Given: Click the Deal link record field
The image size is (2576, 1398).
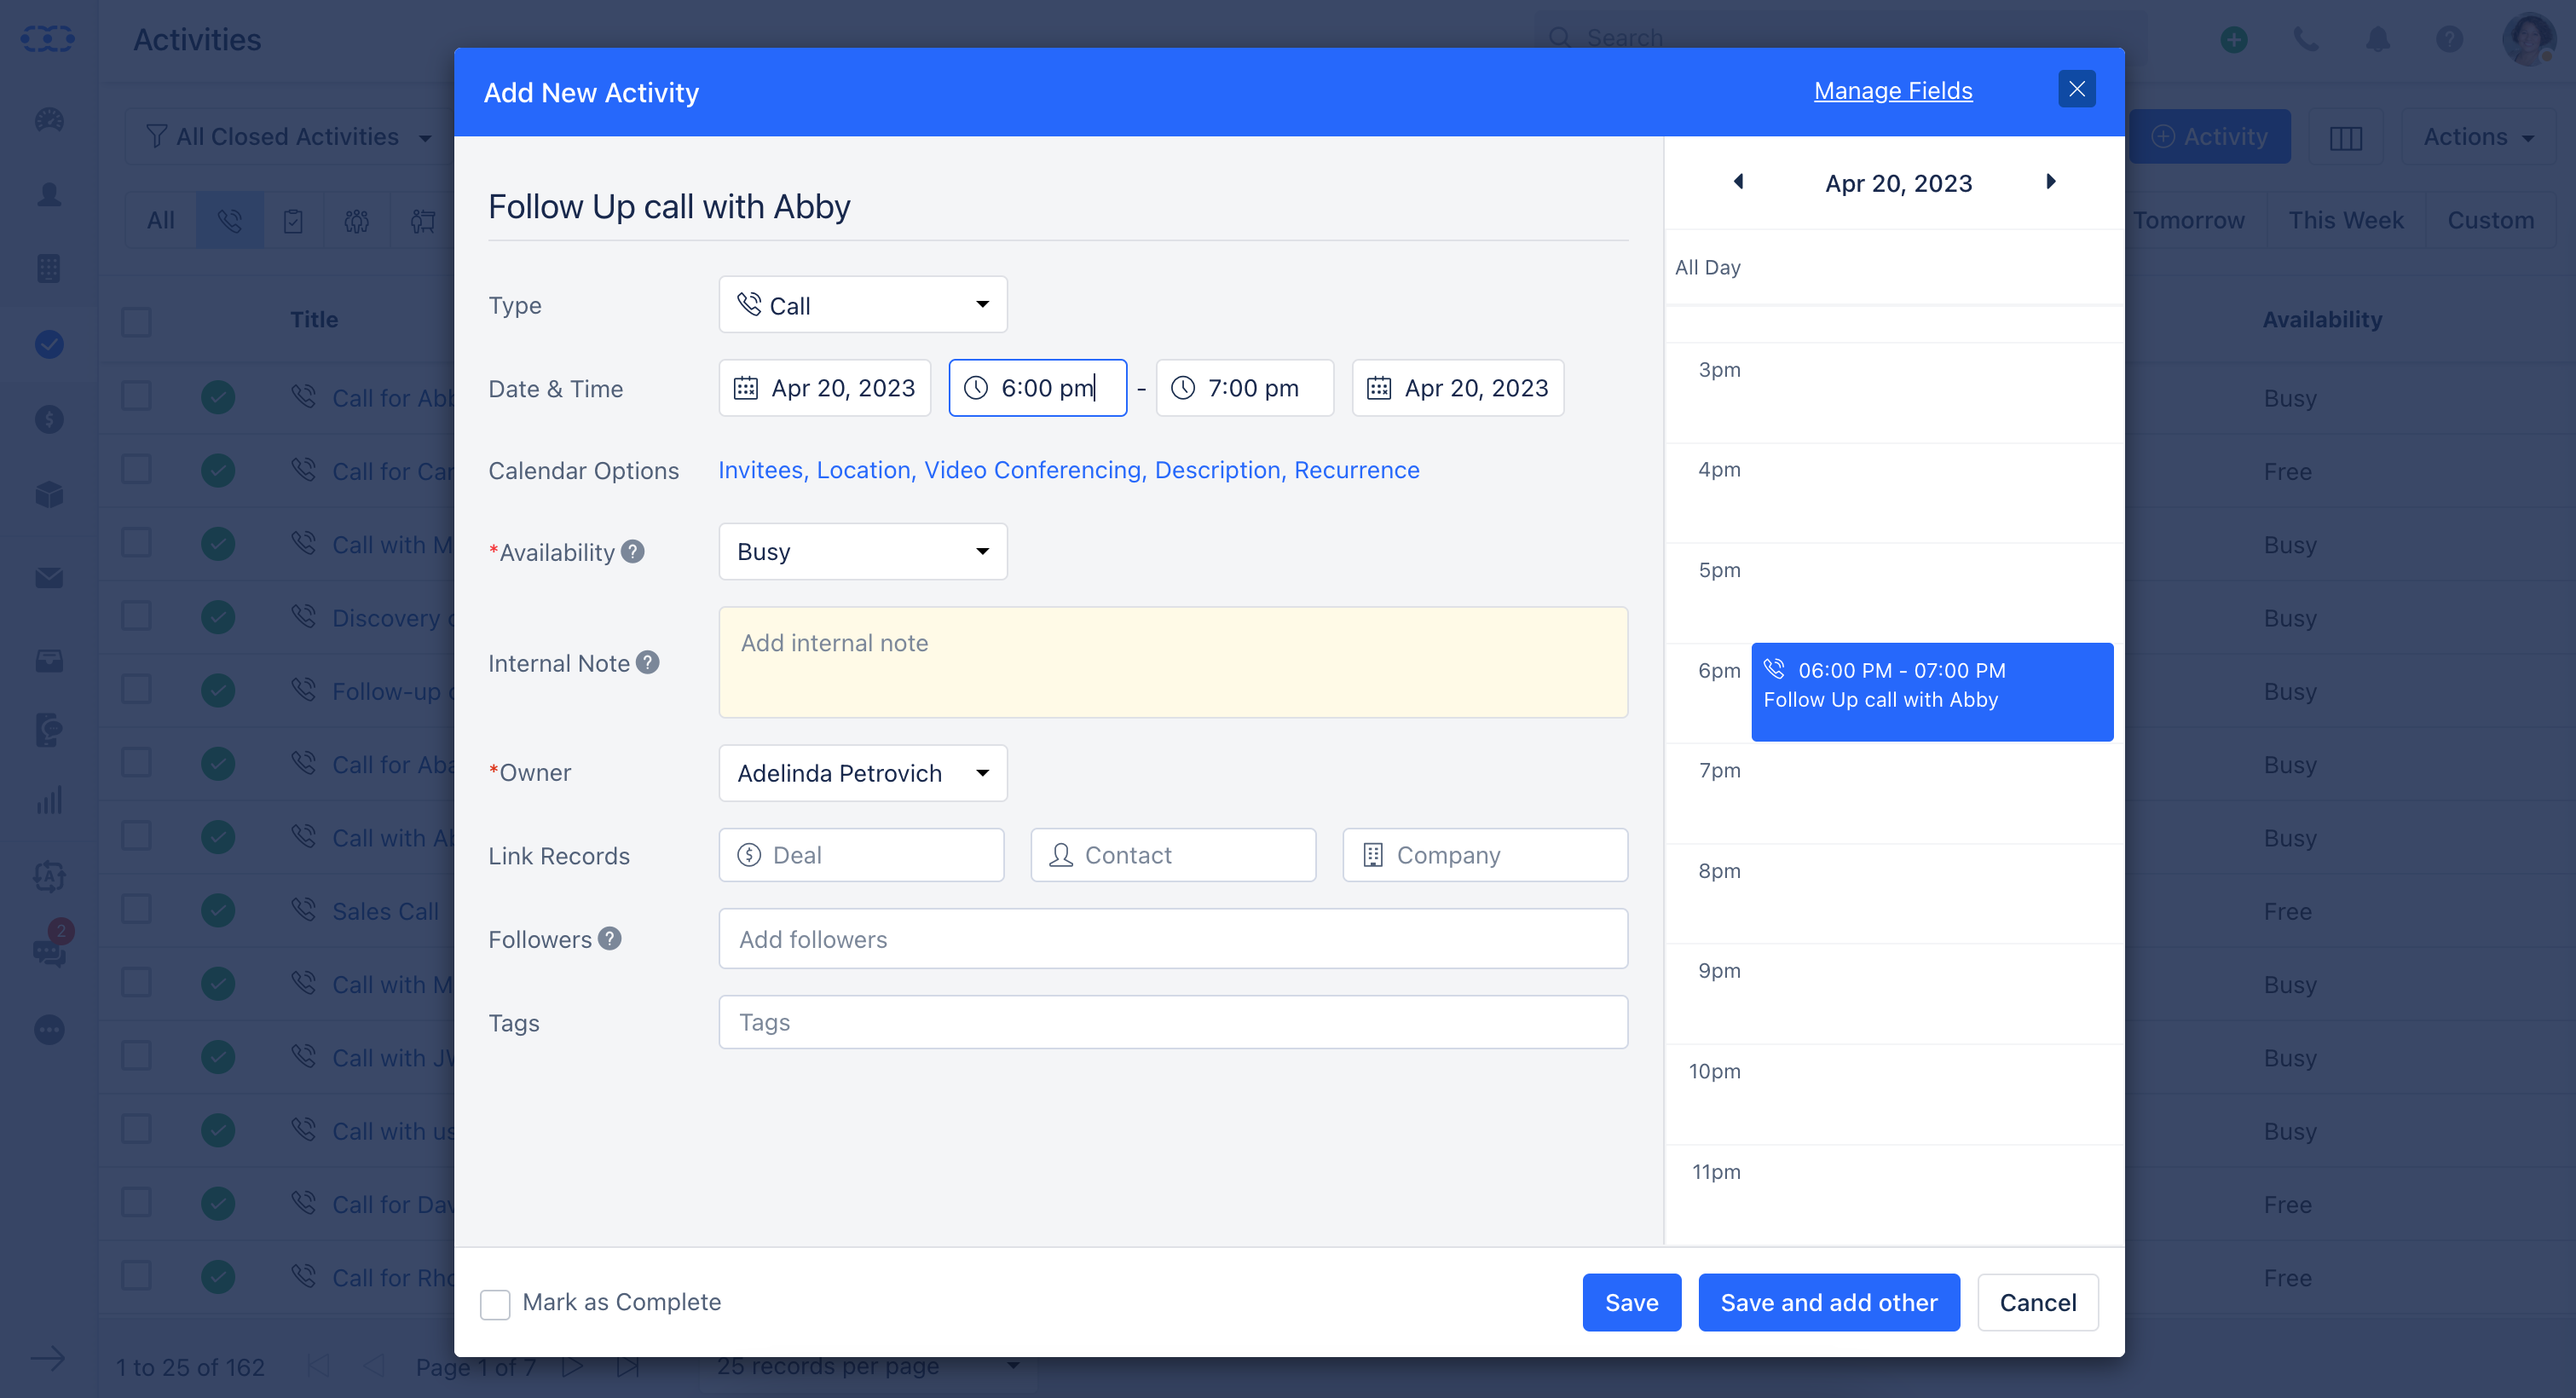Looking at the screenshot, I should [861, 856].
